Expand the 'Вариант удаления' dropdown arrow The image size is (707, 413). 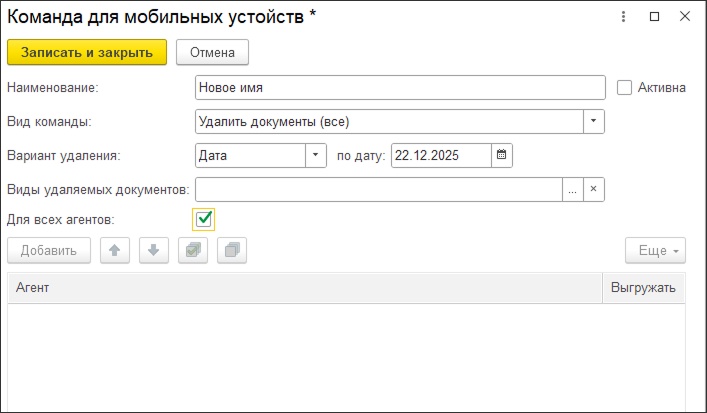(x=316, y=155)
